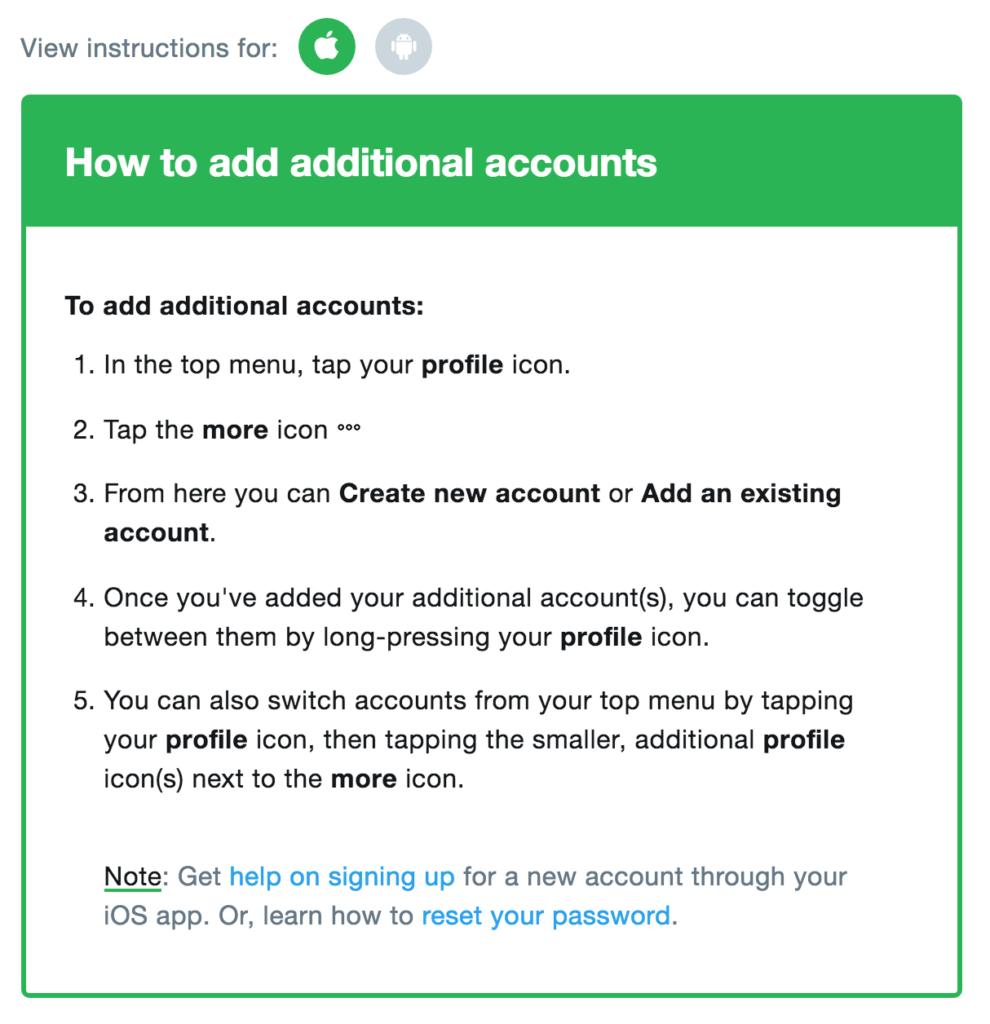The width and height of the screenshot is (990, 1024).
Task: Select the Apple iOS instructions icon
Action: pyautogui.click(x=327, y=46)
